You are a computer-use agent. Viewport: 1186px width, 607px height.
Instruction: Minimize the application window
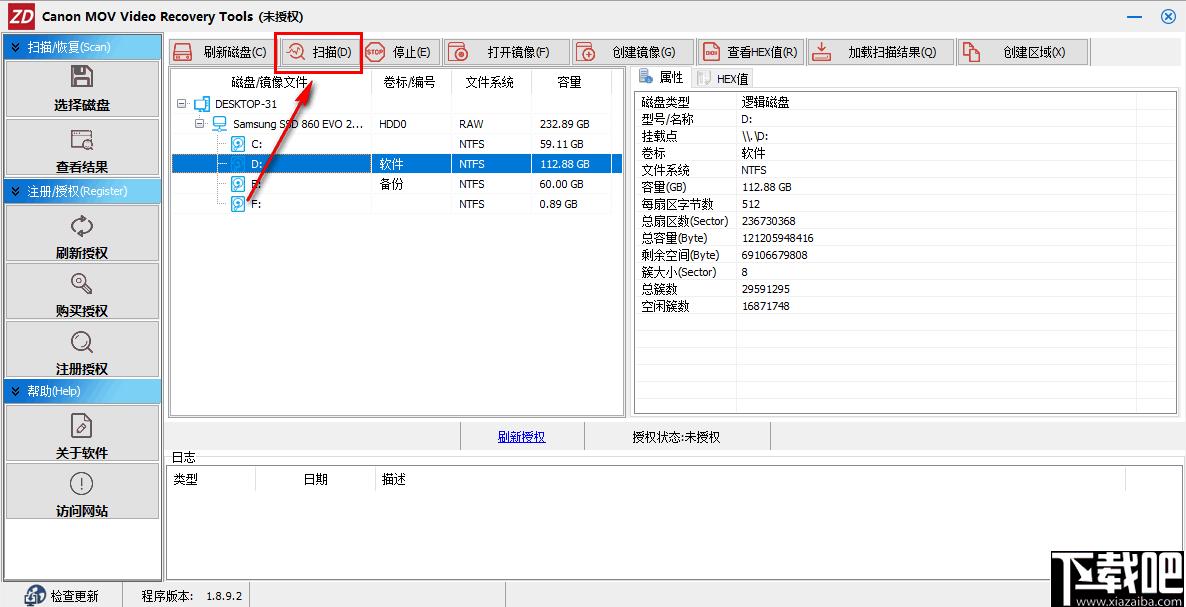click(x=1134, y=16)
